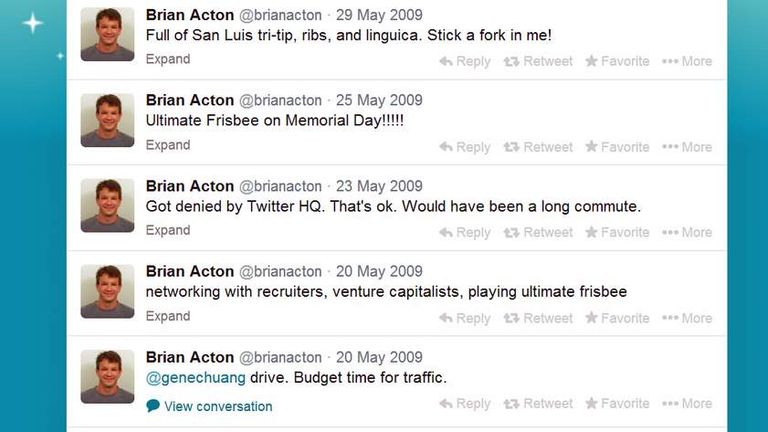
Task: Expand the networking with recruiters tweet
Action: [x=168, y=316]
